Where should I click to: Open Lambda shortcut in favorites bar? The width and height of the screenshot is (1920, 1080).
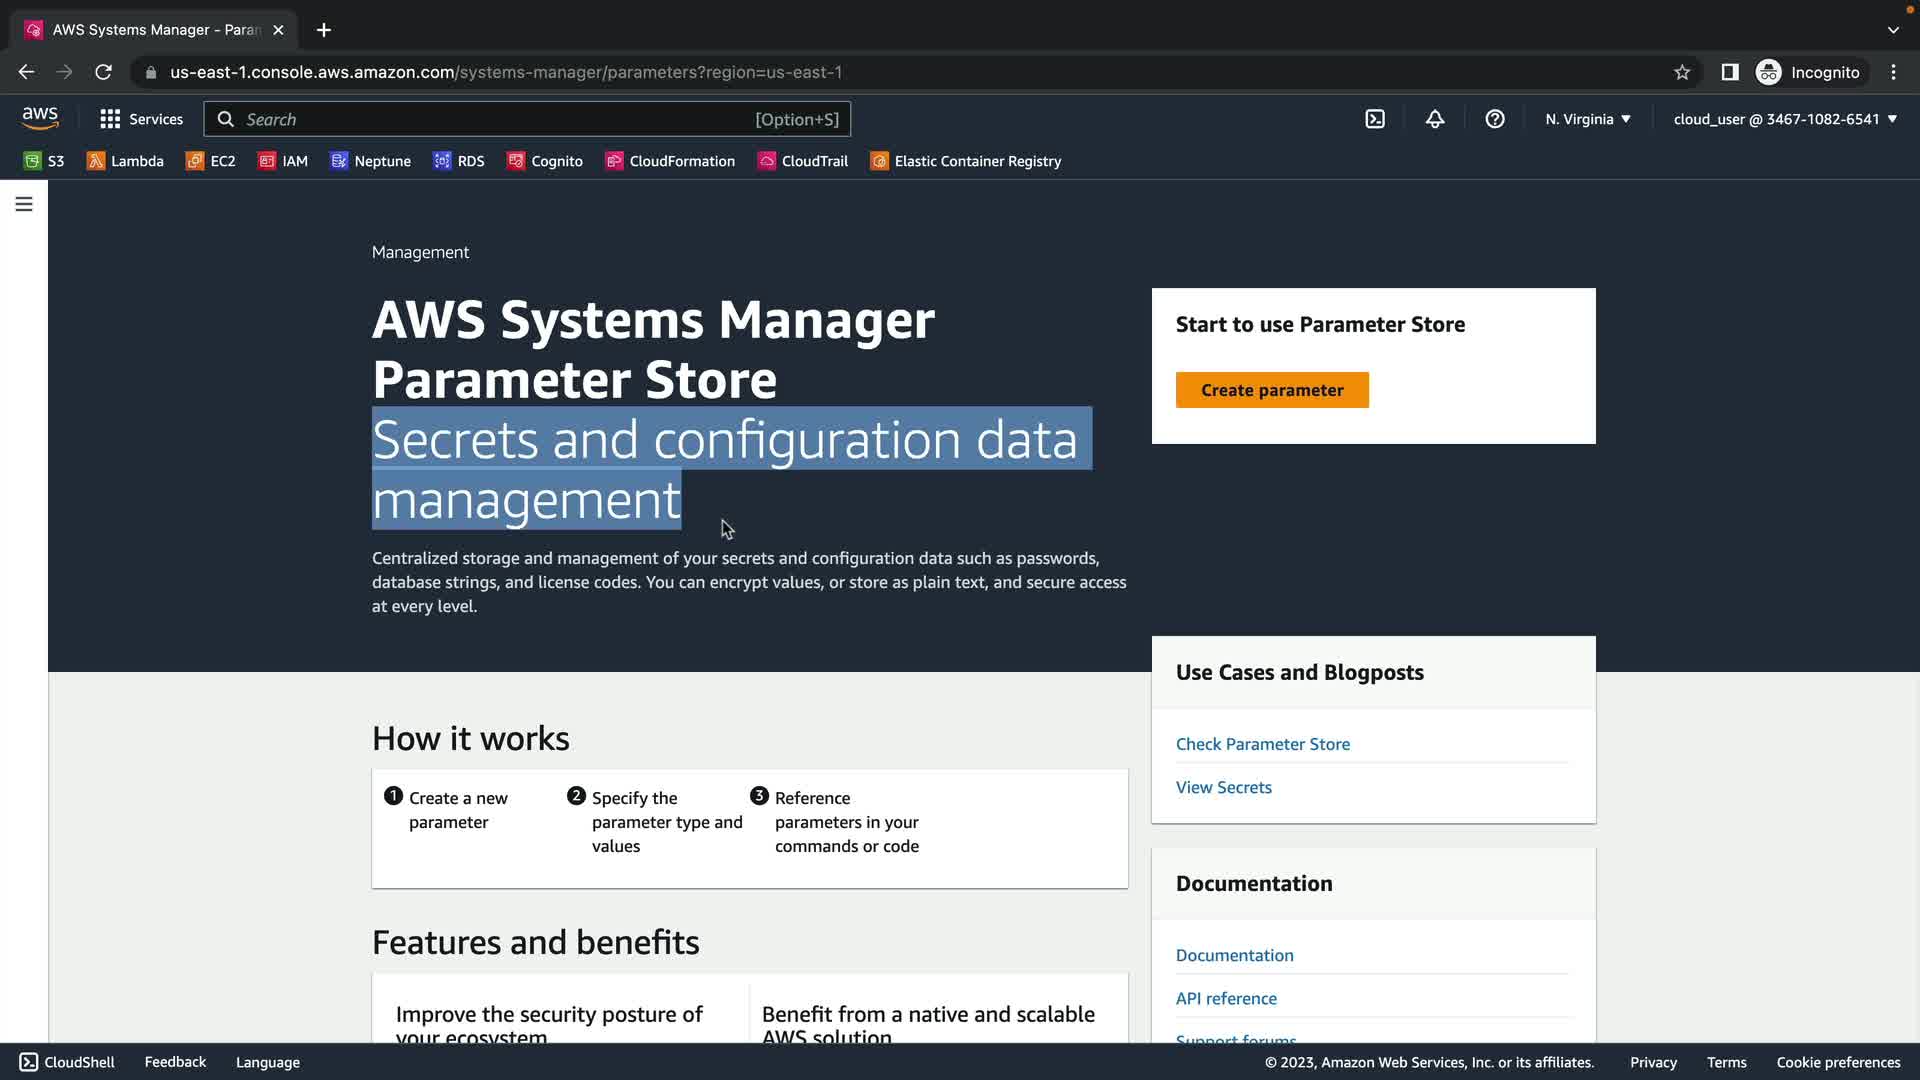click(125, 161)
